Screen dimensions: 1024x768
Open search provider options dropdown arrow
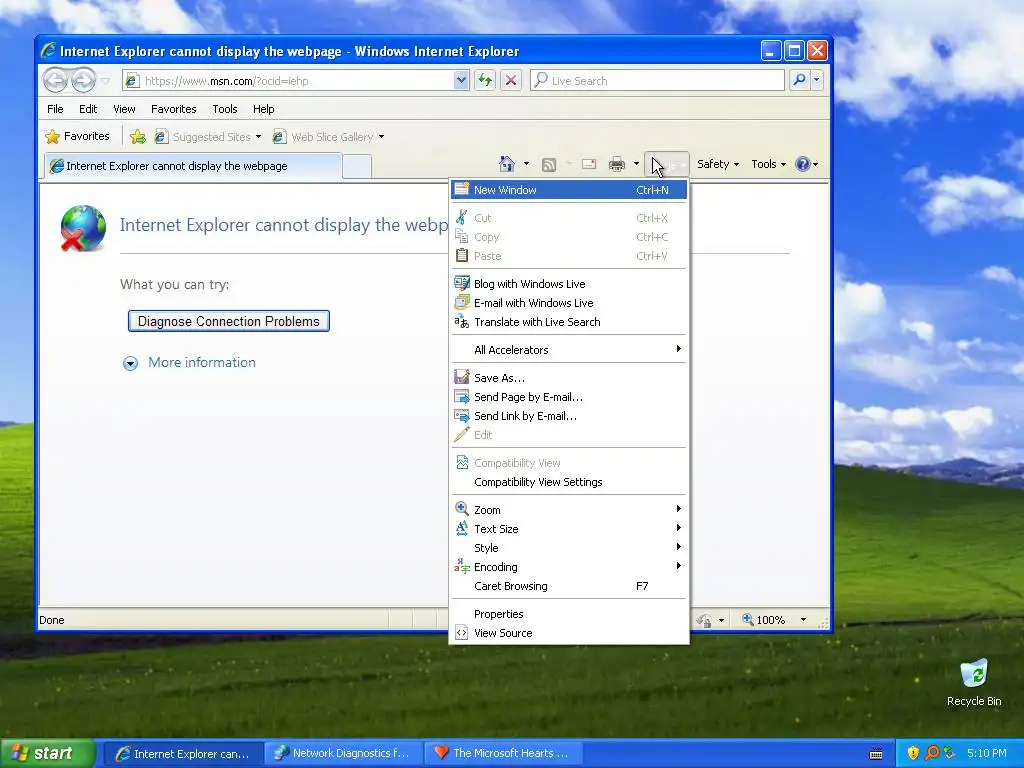(x=816, y=80)
